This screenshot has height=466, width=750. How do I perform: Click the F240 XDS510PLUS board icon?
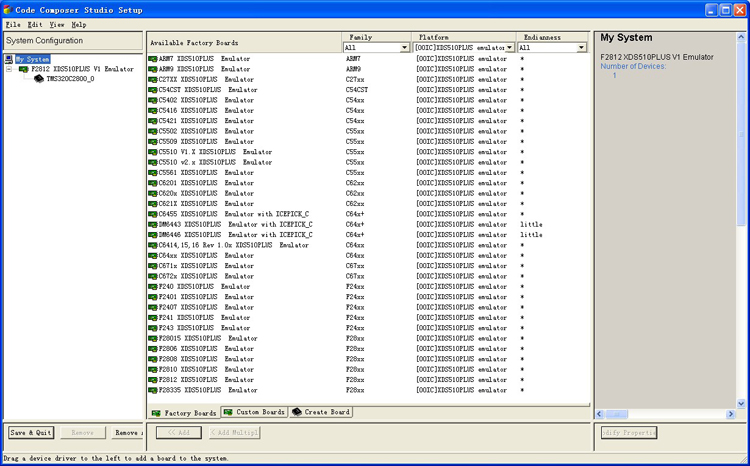pyautogui.click(x=153, y=287)
